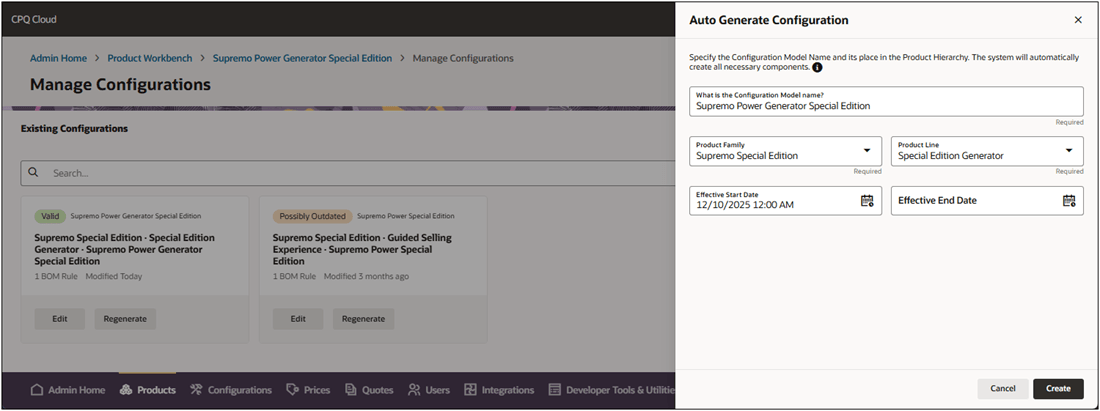Click the CPQ Cloud header title
The height and width of the screenshot is (411, 1100).
pyautogui.click(x=34, y=20)
